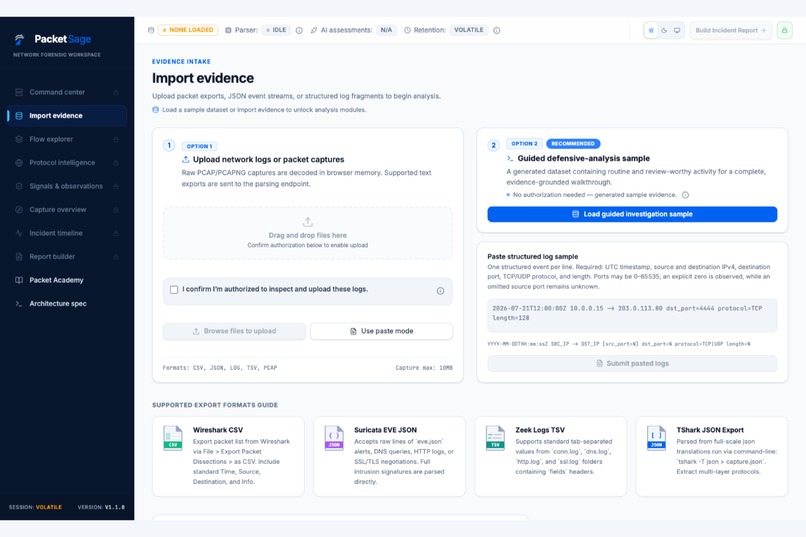Click the Flow explorer lock icon
The width and height of the screenshot is (806, 537).
(x=116, y=139)
